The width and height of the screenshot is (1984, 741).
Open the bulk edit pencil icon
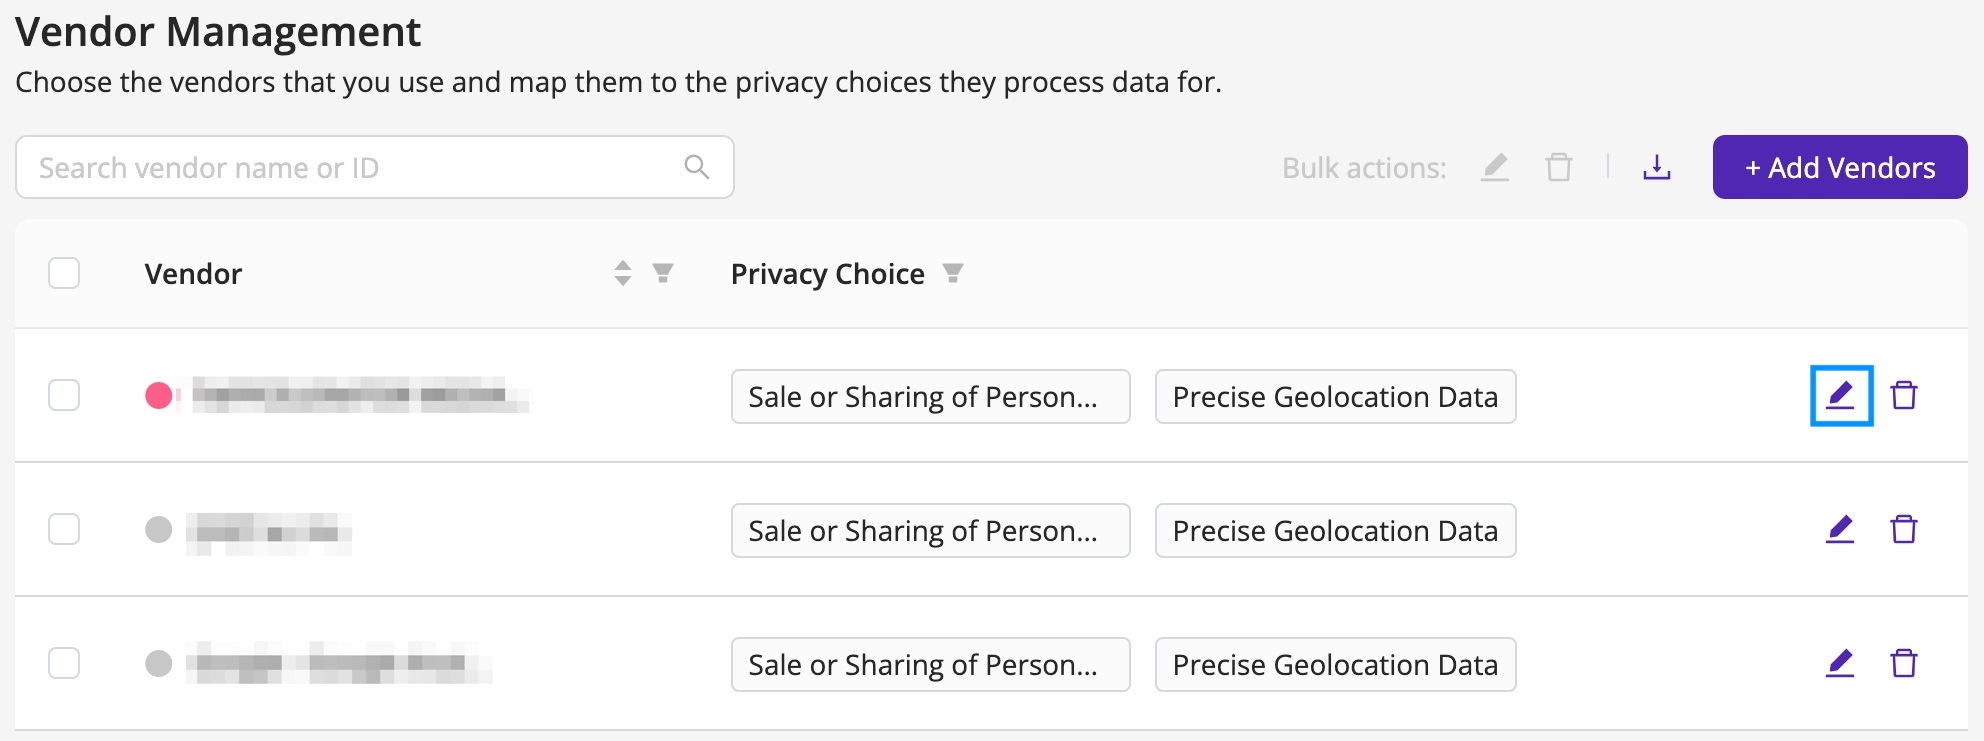pos(1495,168)
